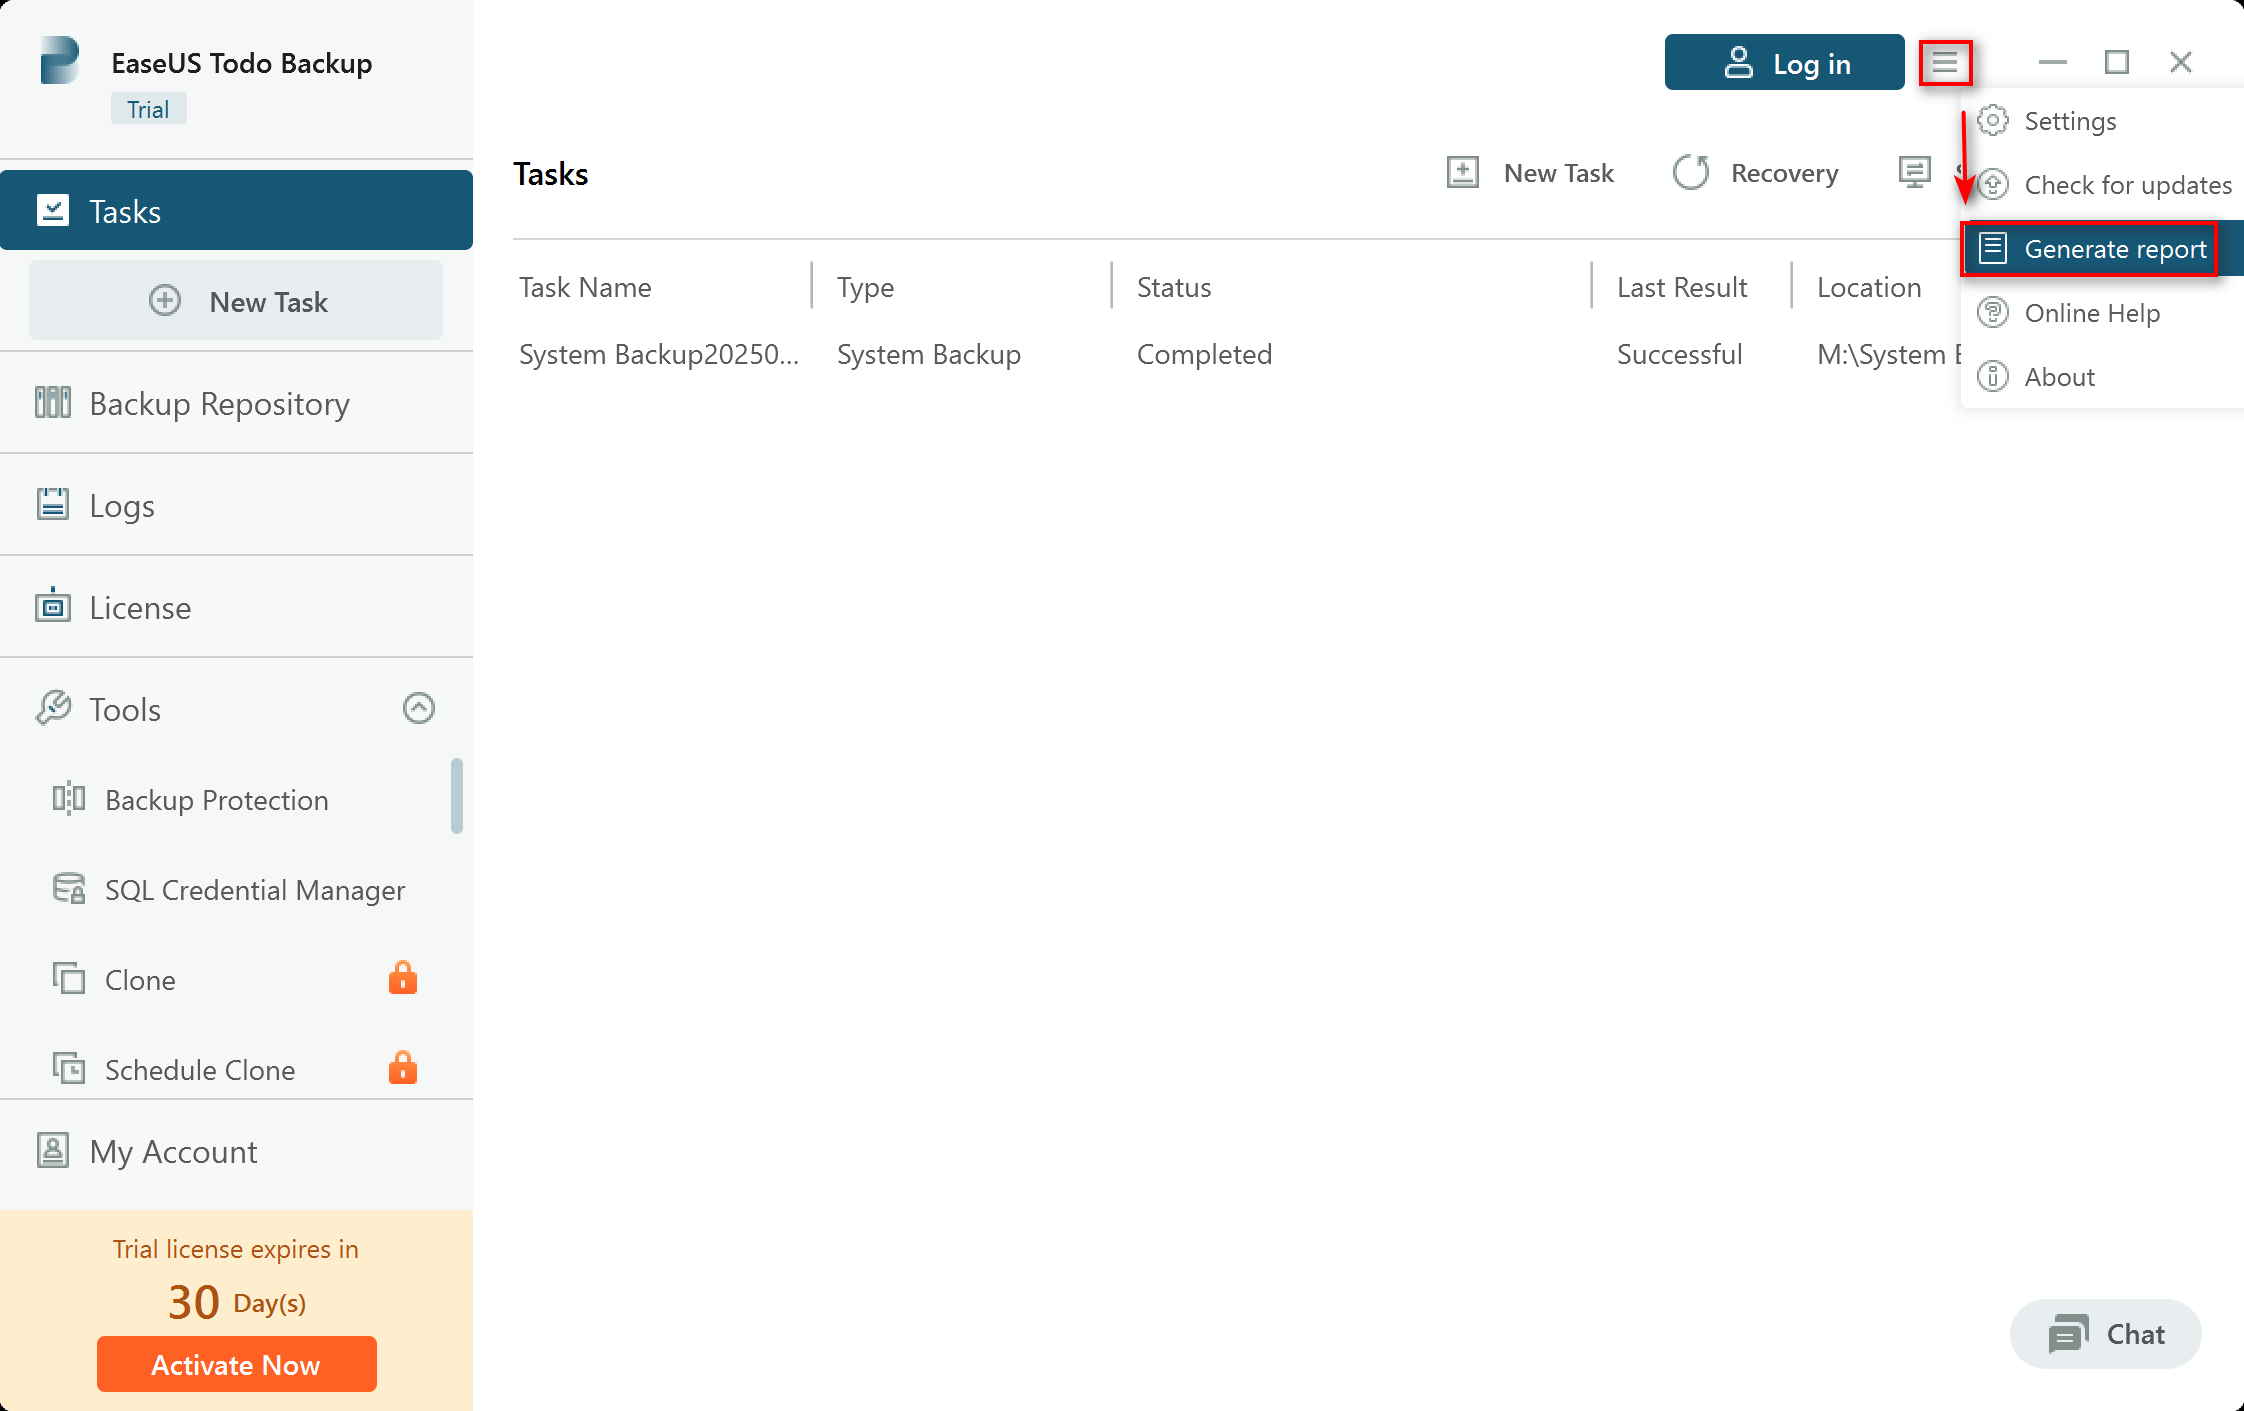Click the Generate report document icon

tap(1993, 248)
